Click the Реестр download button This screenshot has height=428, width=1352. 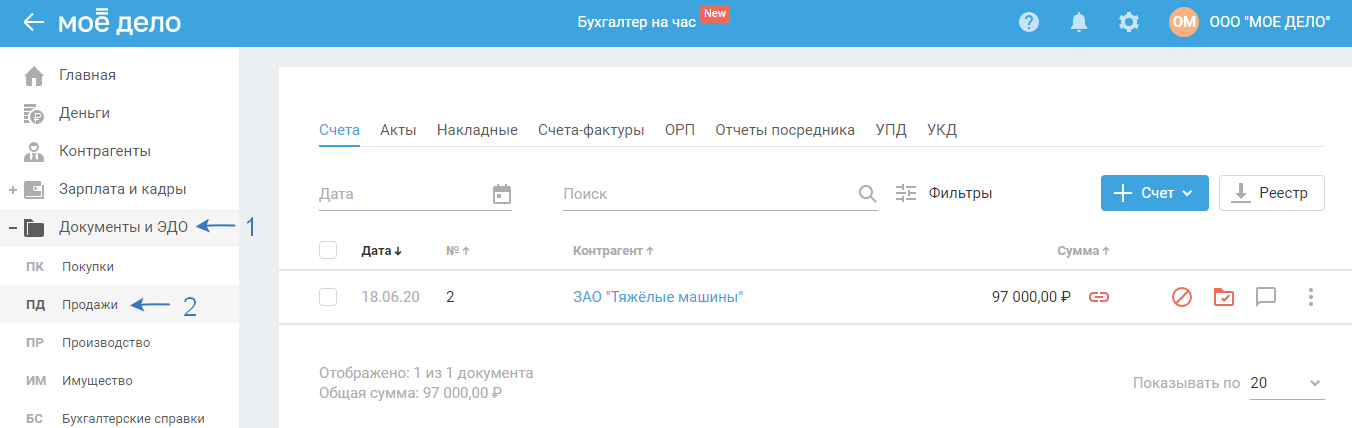point(1271,193)
